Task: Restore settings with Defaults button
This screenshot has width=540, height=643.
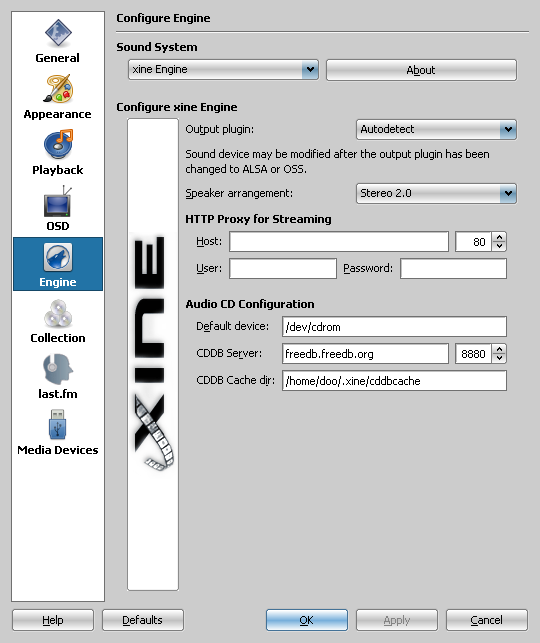Action: (143, 620)
